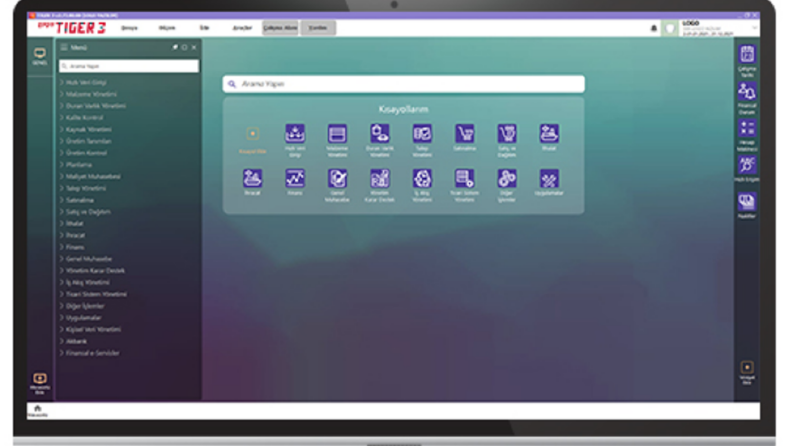Open the third menu between Düzen and Araçlar

(x=204, y=28)
